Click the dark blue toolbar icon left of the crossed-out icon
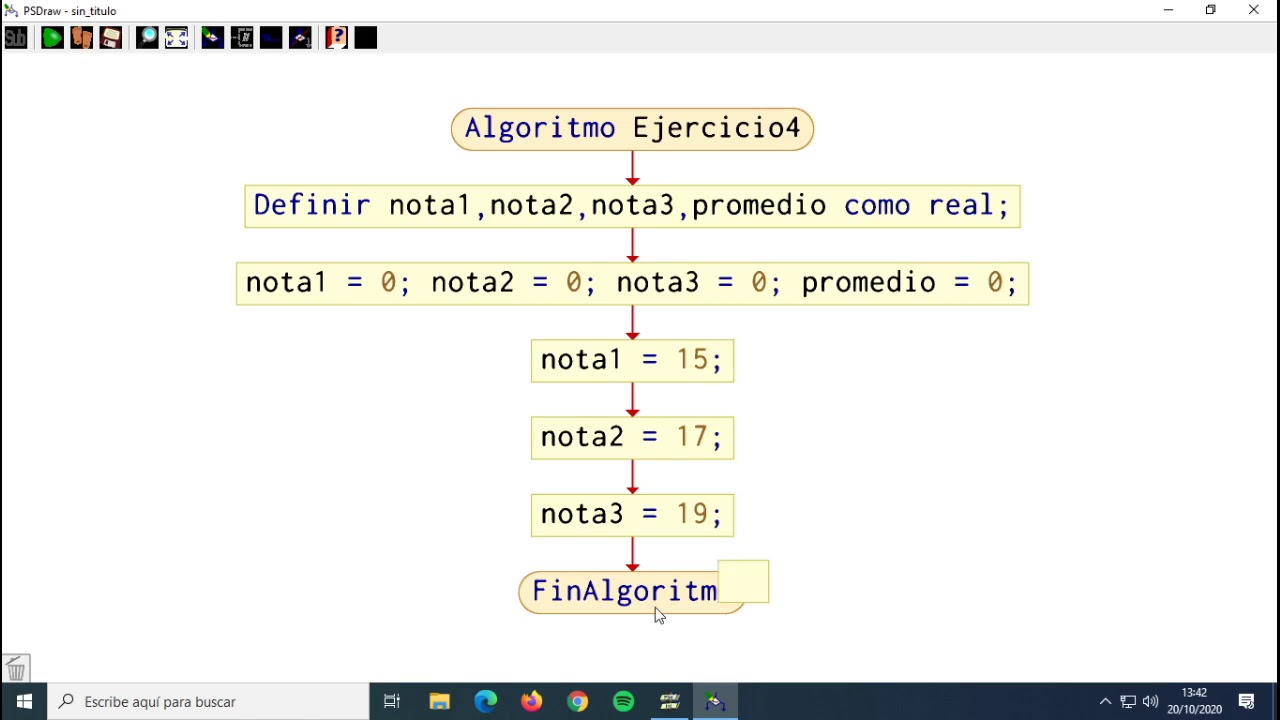This screenshot has height=720, width=1280. (x=271, y=38)
